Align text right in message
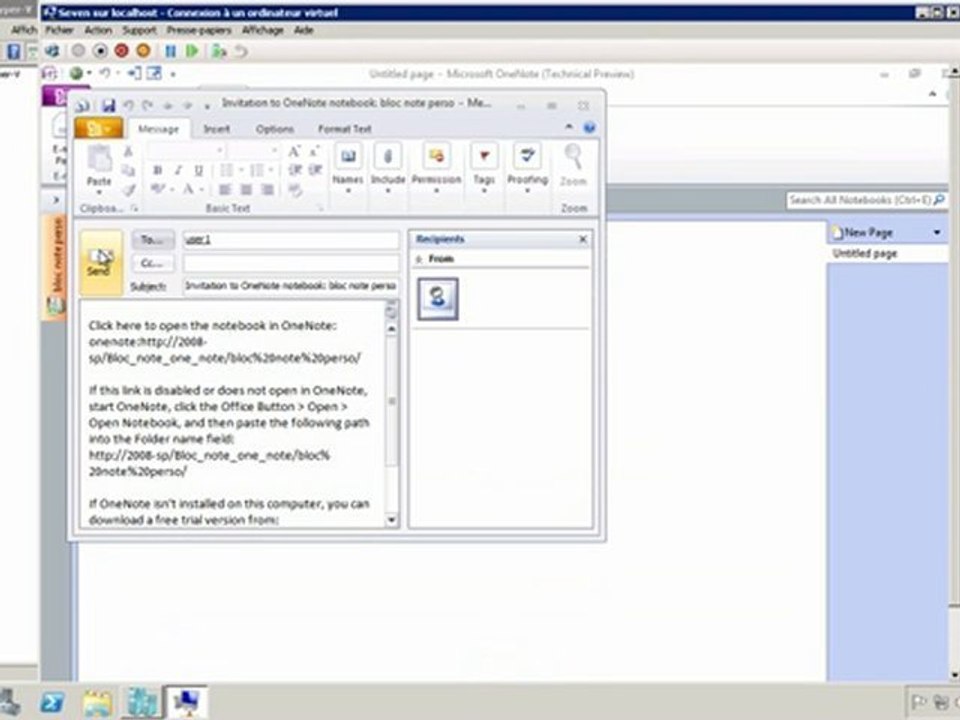This screenshot has height=720, width=960. pos(267,190)
